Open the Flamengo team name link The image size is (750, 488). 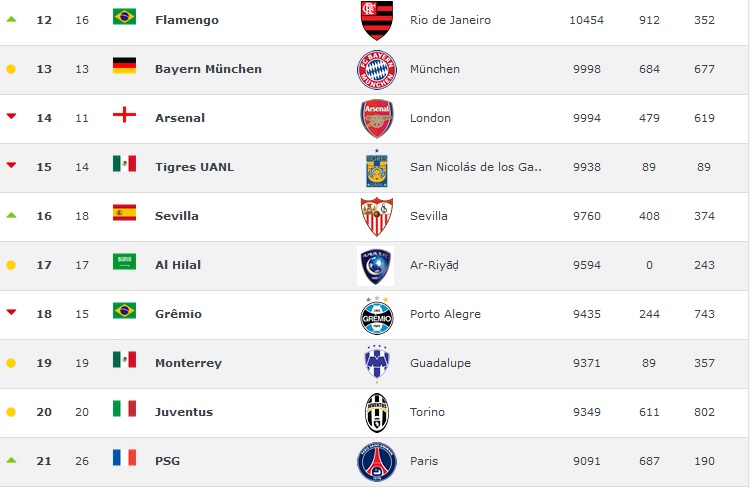click(187, 20)
